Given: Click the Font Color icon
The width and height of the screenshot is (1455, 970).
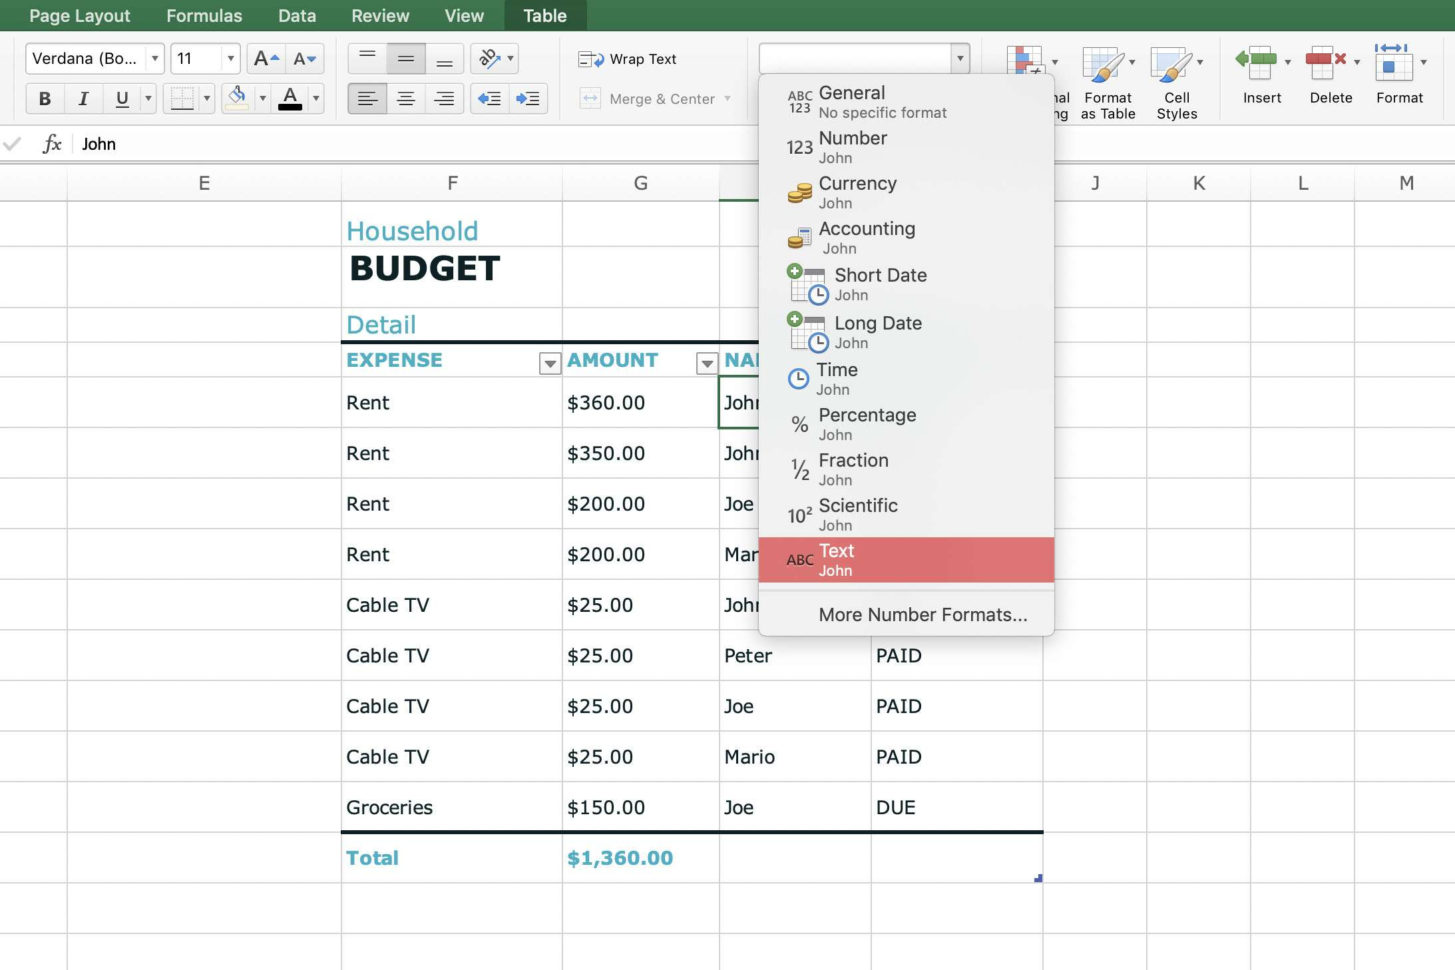Looking at the screenshot, I should [x=290, y=98].
